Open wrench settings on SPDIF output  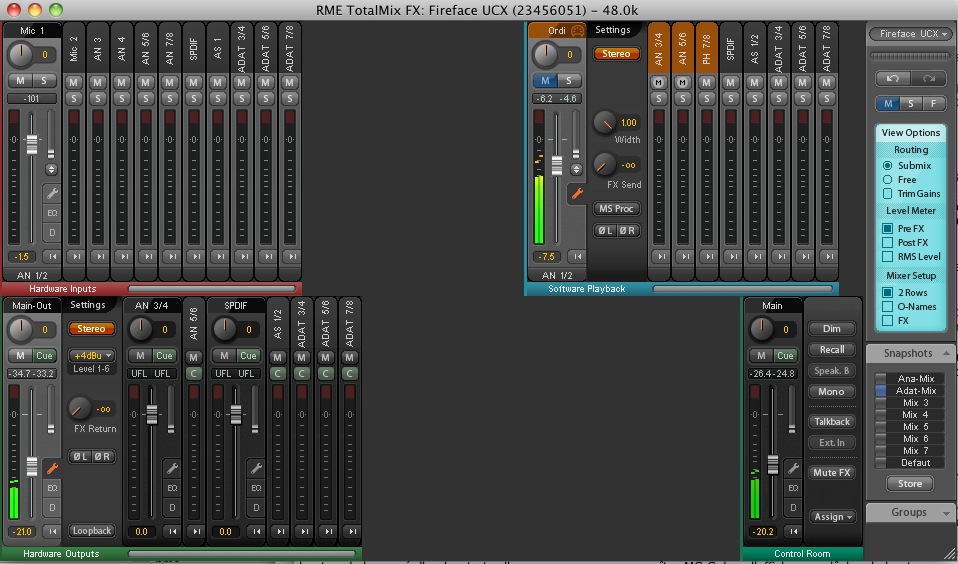(x=256, y=469)
